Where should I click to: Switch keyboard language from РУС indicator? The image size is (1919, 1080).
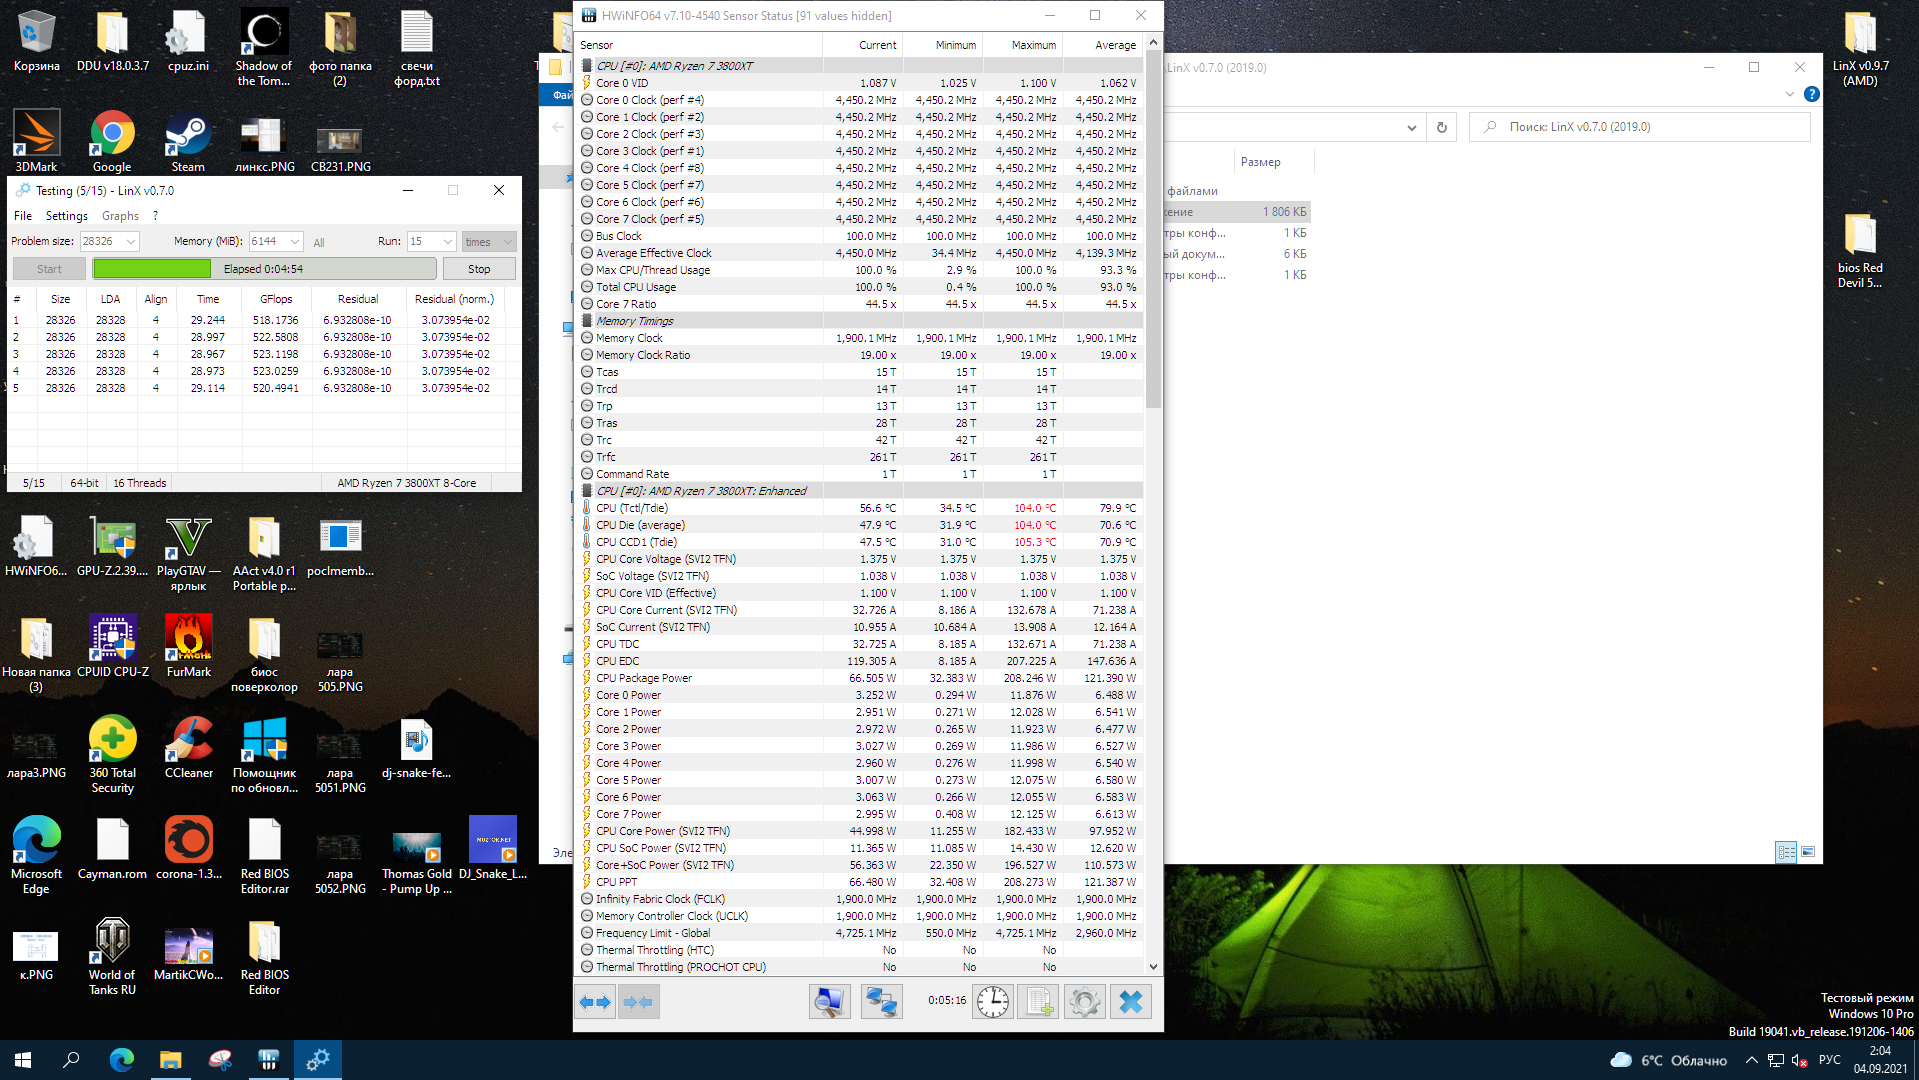point(1829,1060)
